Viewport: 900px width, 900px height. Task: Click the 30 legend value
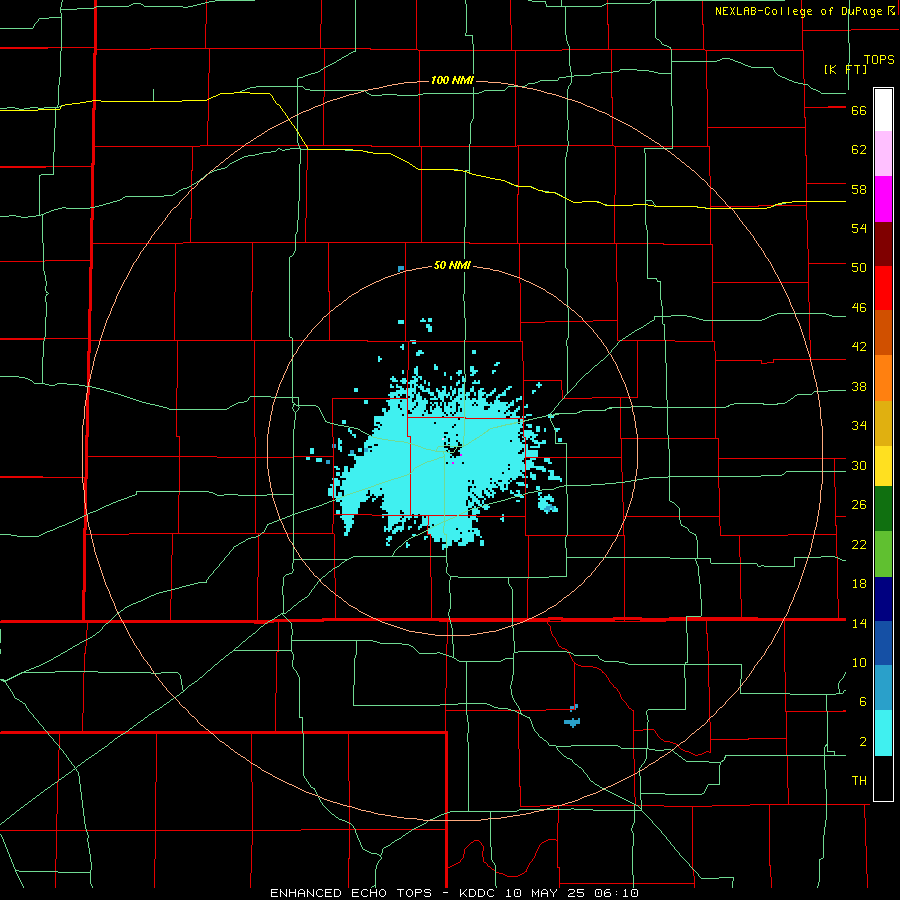[859, 465]
